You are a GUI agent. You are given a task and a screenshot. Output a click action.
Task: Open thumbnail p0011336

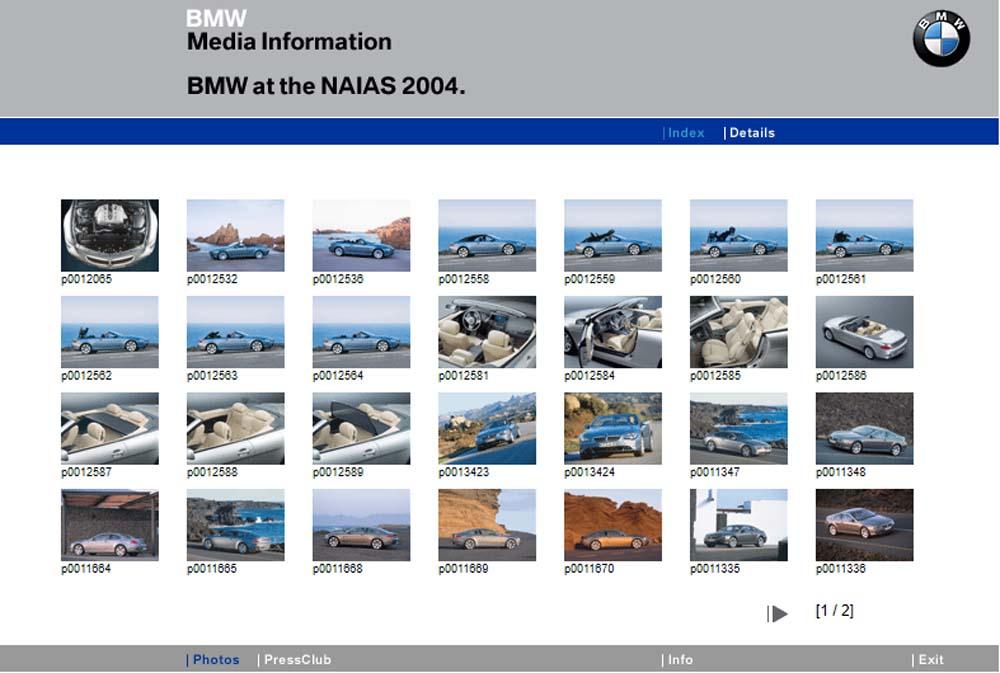pos(864,525)
